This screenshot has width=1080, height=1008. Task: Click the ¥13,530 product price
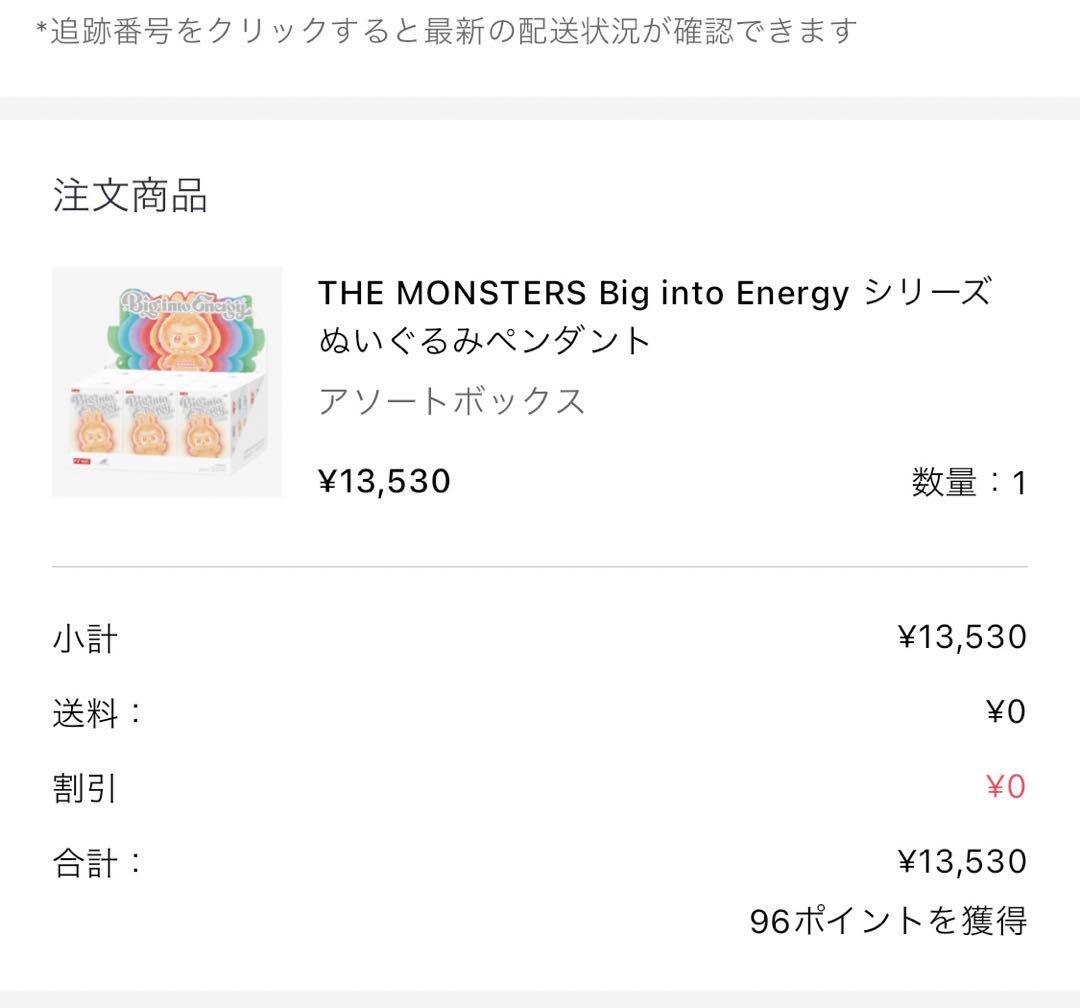(384, 481)
